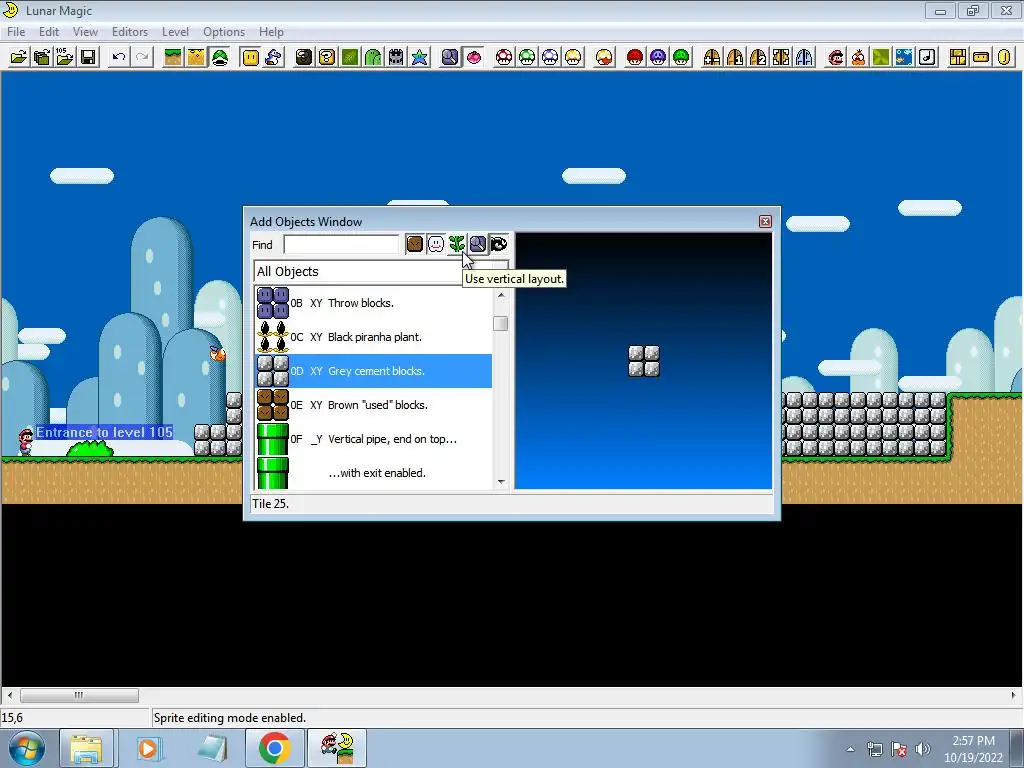This screenshot has width=1024, height=768.
Task: Click the level horizontal scrollbar thumb
Action: (x=79, y=695)
